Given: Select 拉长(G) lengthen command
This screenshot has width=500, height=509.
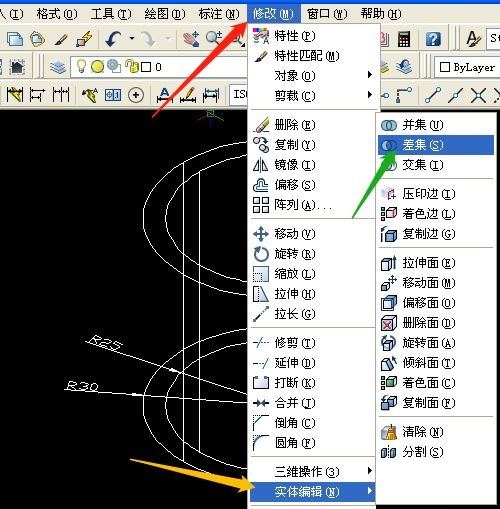Looking at the screenshot, I should point(314,314).
